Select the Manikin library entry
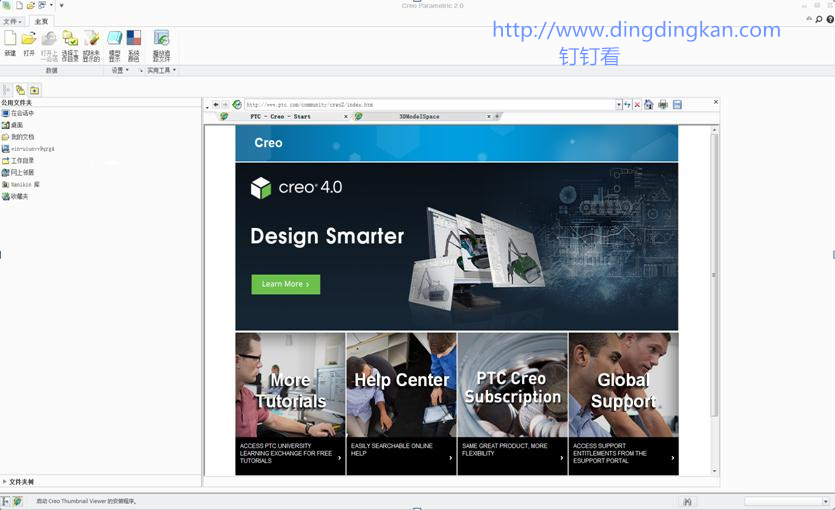The height and width of the screenshot is (510, 835). pyautogui.click(x=21, y=184)
